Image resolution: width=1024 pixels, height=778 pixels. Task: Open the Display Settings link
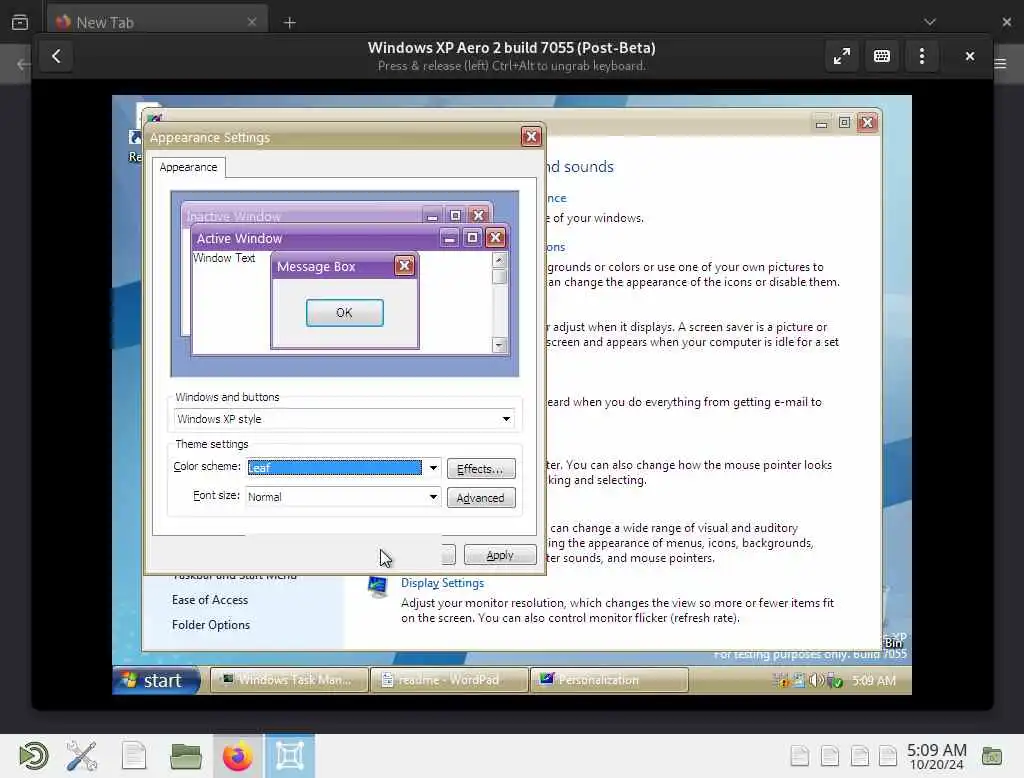pyautogui.click(x=442, y=583)
